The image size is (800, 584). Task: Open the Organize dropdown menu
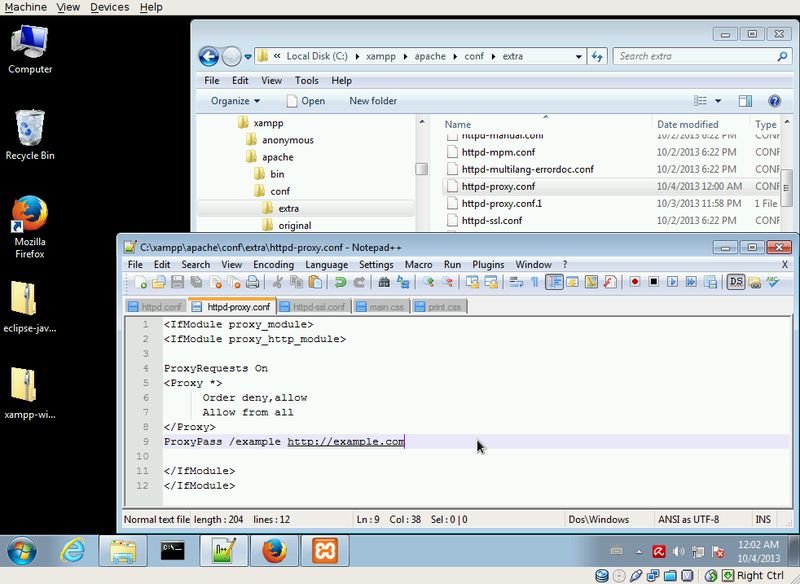[235, 101]
